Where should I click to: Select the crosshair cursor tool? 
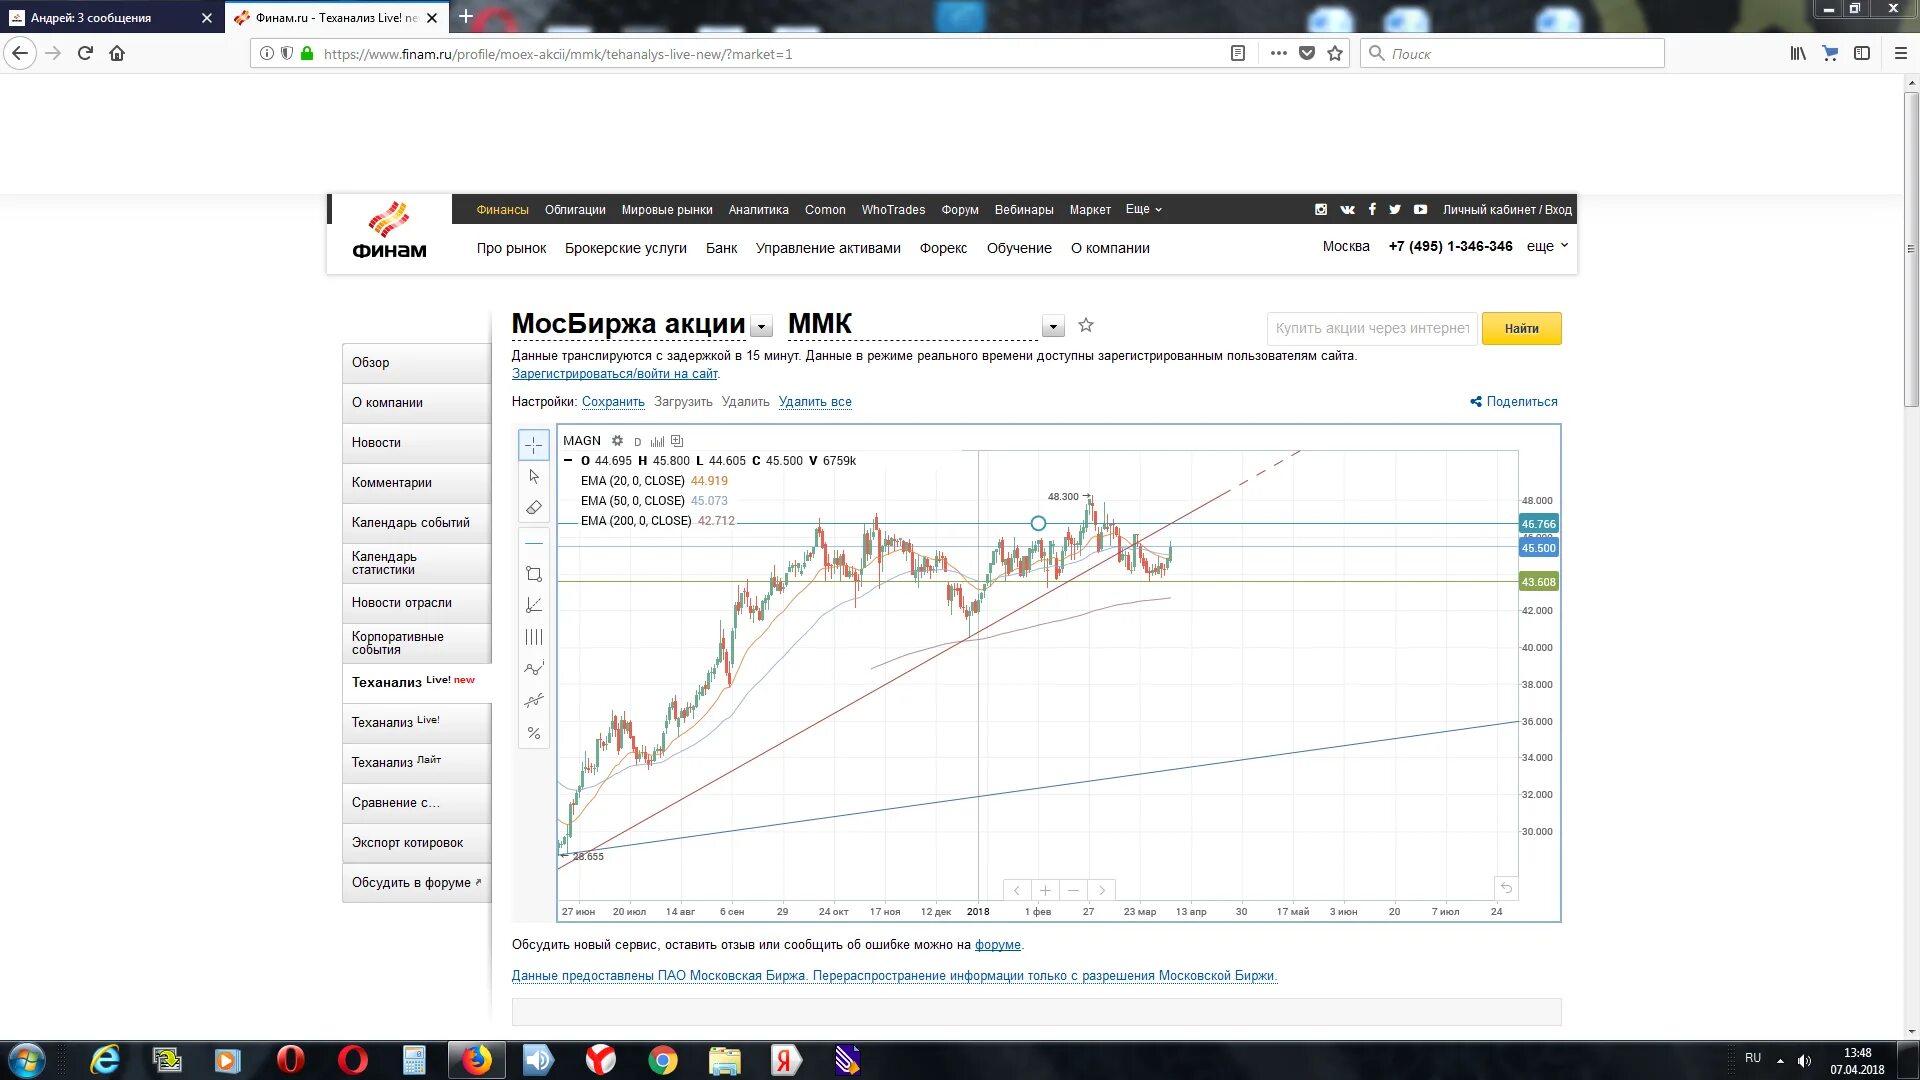(x=534, y=445)
